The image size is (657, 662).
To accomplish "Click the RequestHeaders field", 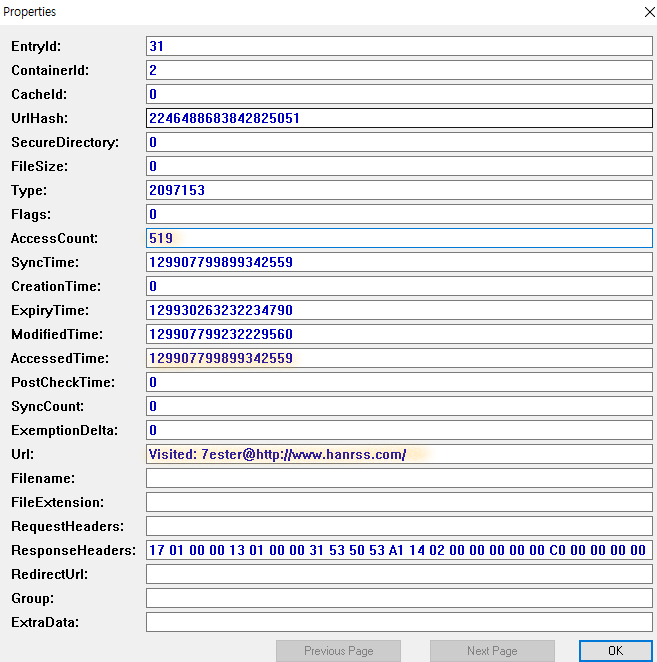I will tap(399, 526).
